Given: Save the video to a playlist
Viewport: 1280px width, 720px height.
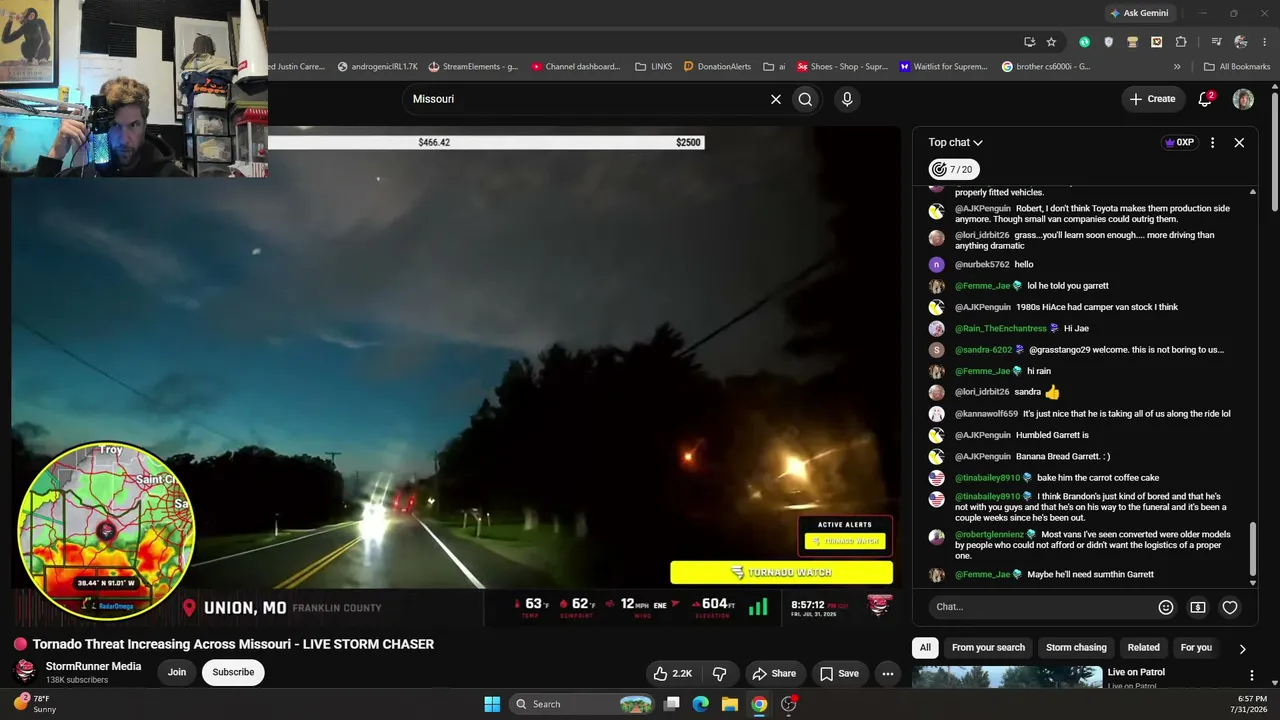Looking at the screenshot, I should [839, 673].
